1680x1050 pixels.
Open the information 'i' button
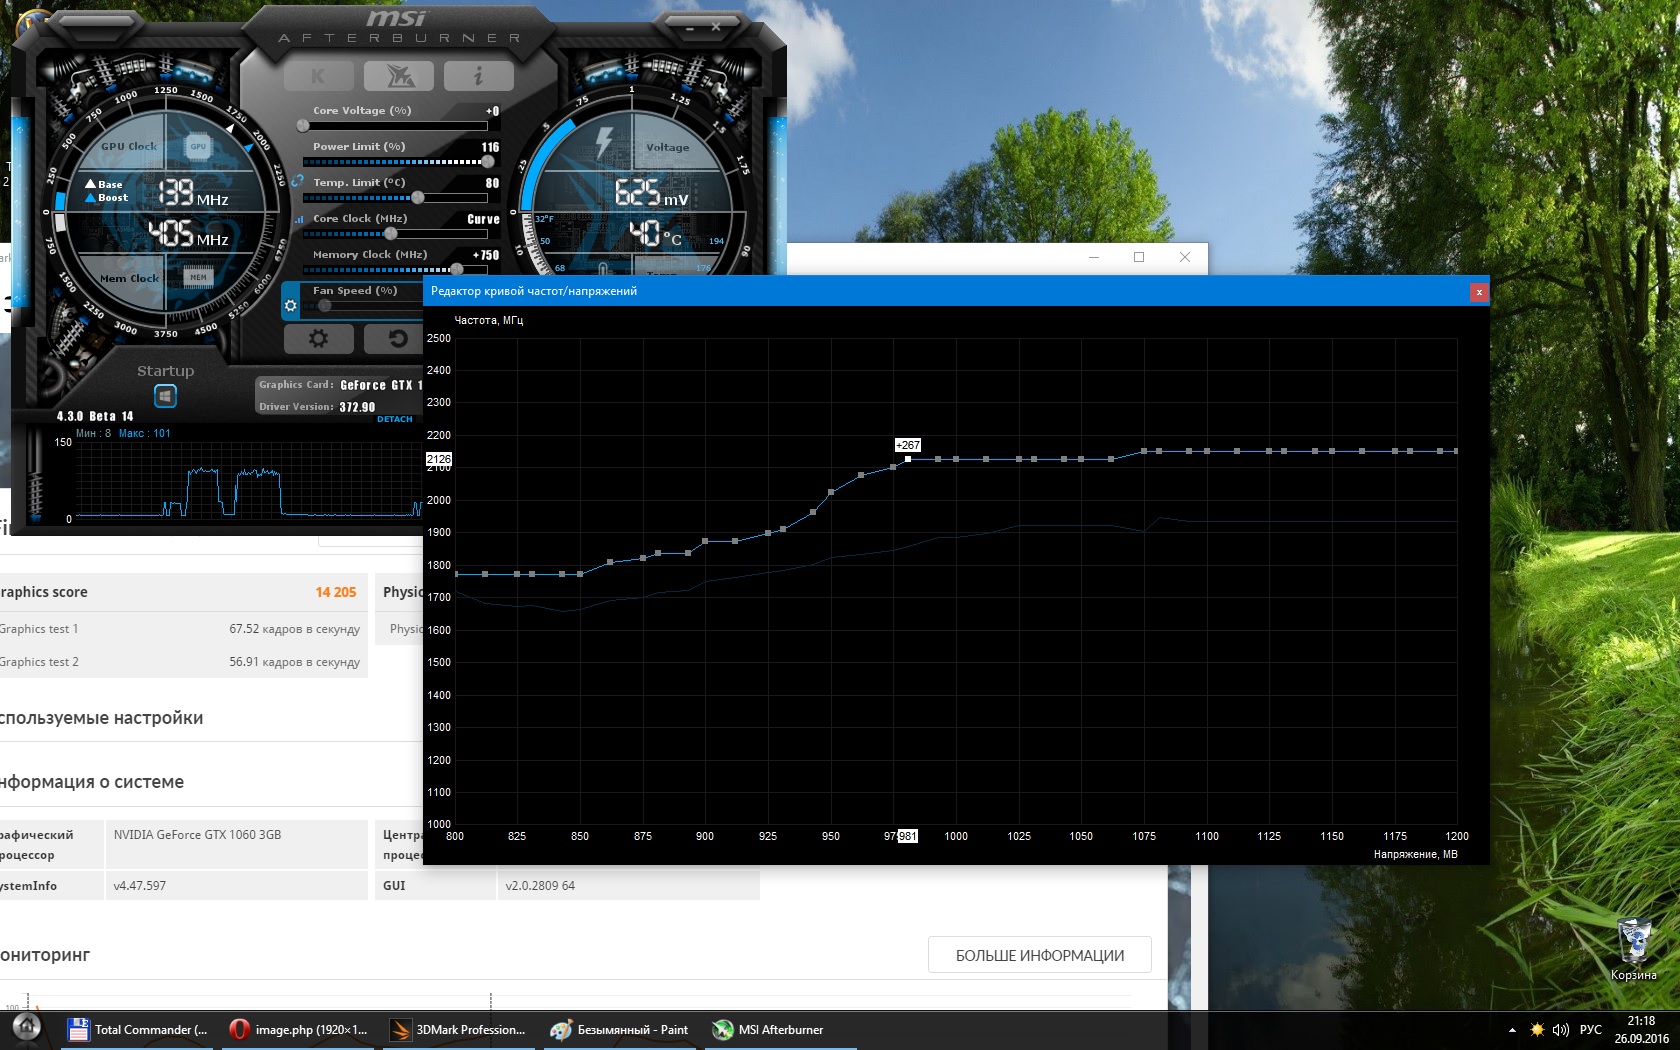click(478, 76)
